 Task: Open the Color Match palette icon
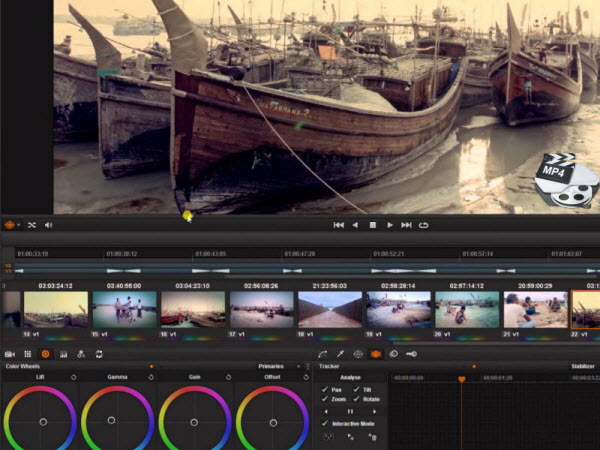point(28,354)
